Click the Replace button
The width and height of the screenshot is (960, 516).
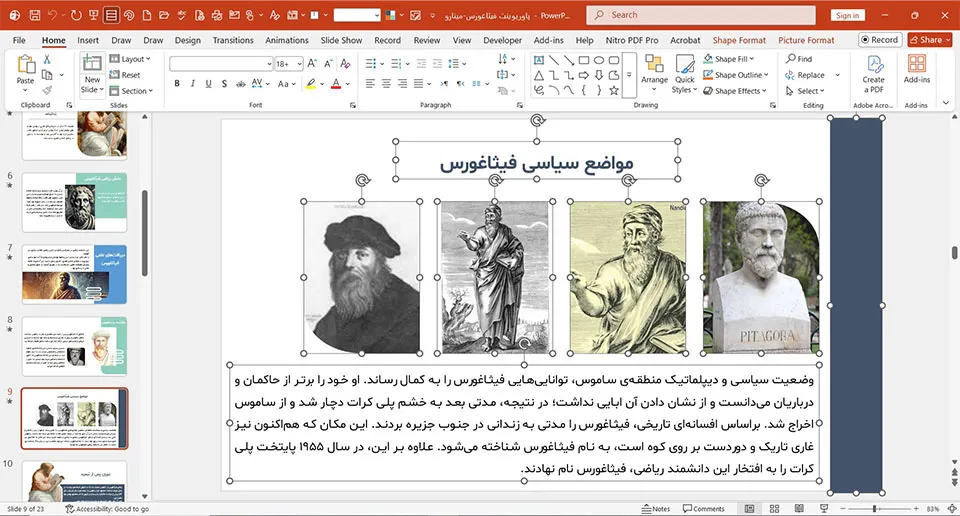tap(804, 75)
